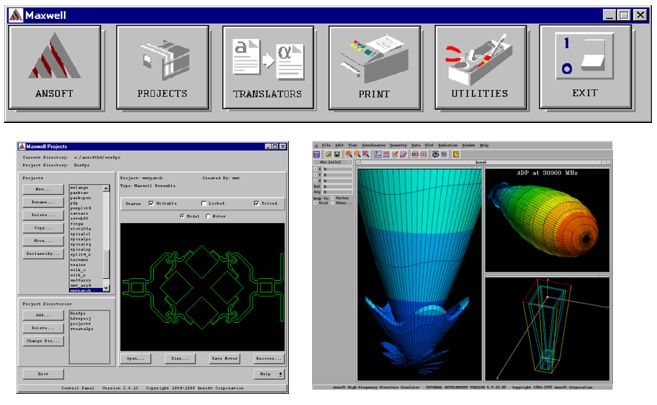Click the Save Notes button
Viewport: 657px width, 405px height.
224,359
